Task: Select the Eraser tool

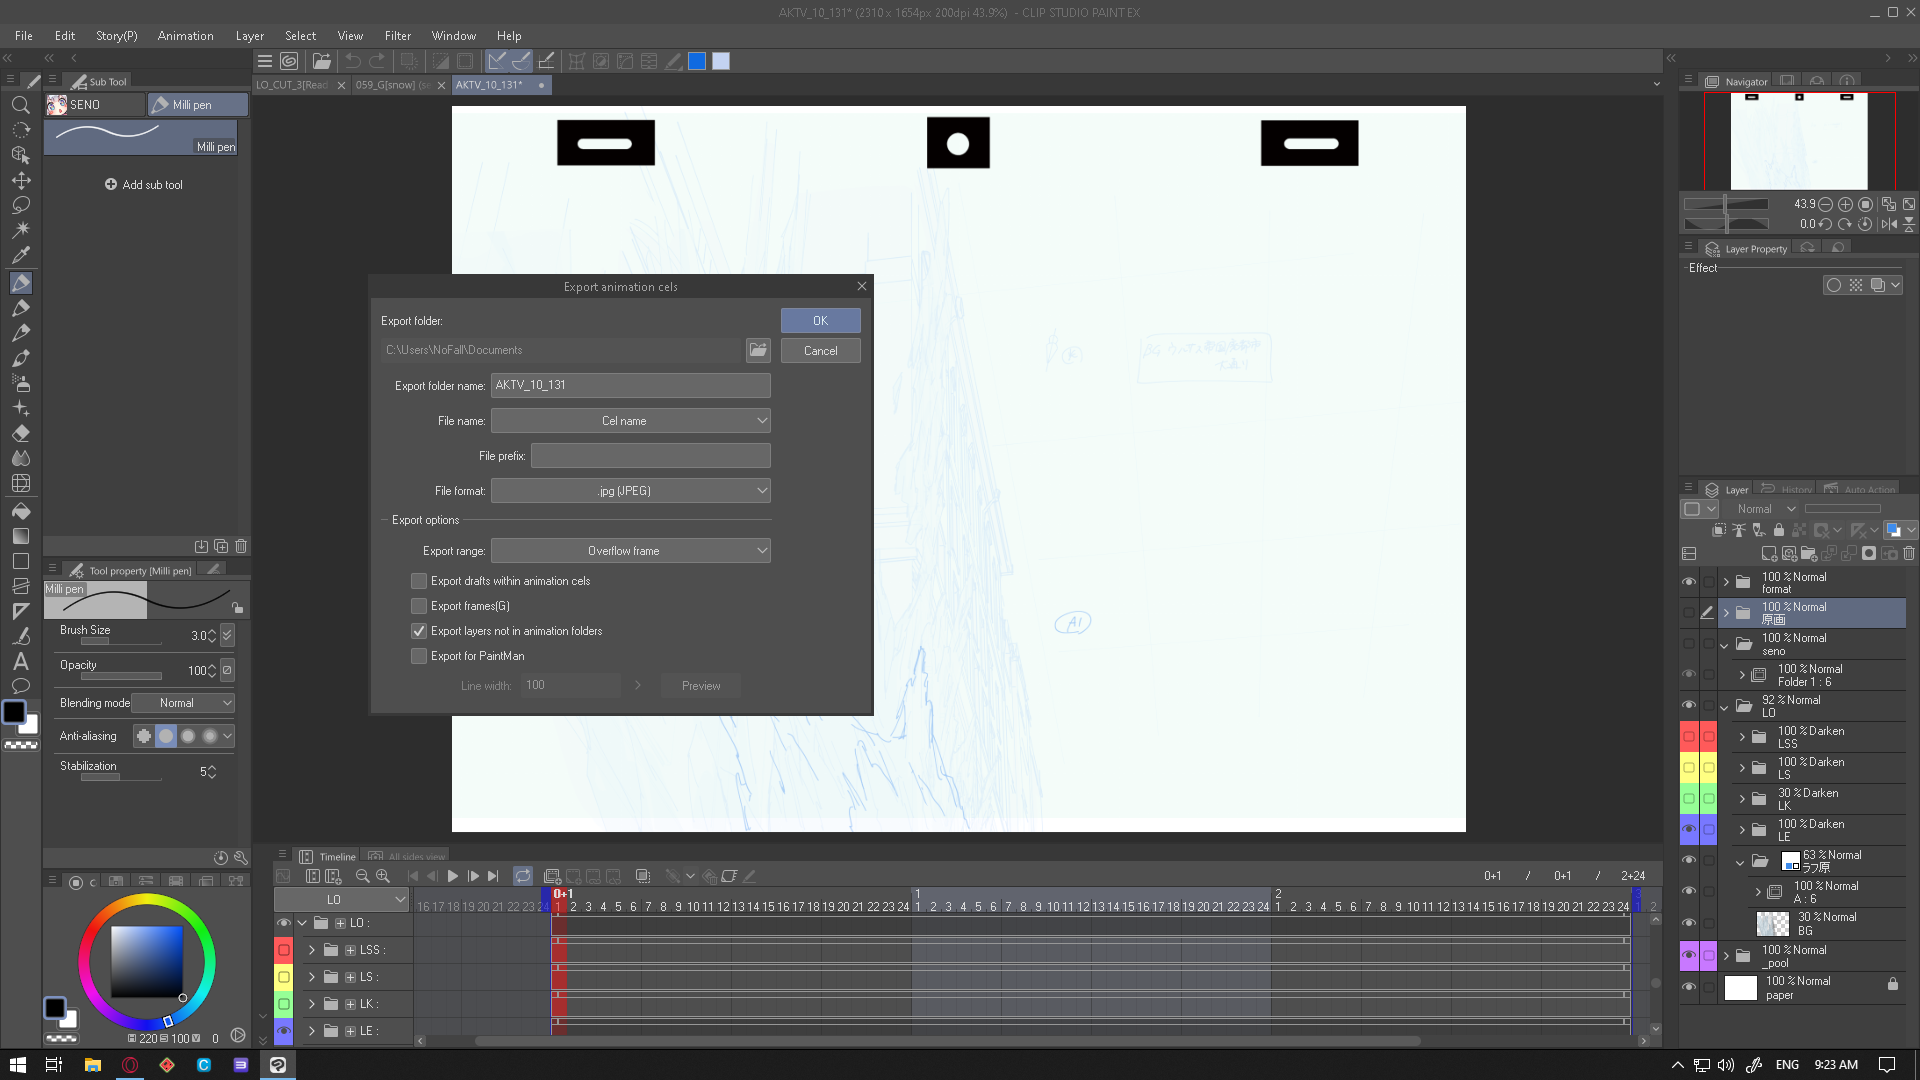Action: tap(20, 433)
